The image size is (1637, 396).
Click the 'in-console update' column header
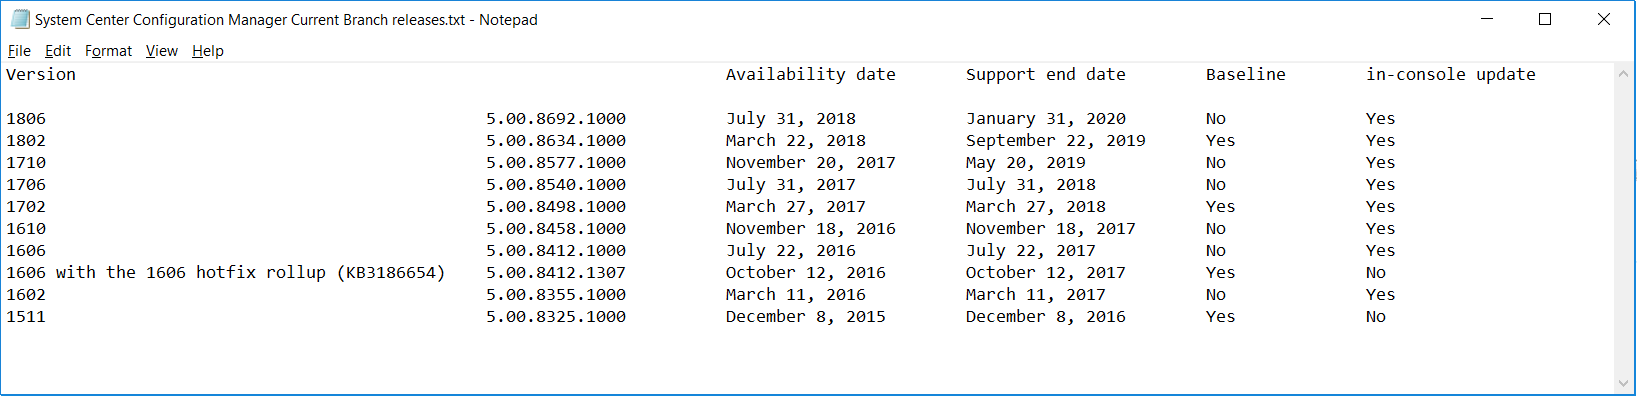click(1451, 75)
